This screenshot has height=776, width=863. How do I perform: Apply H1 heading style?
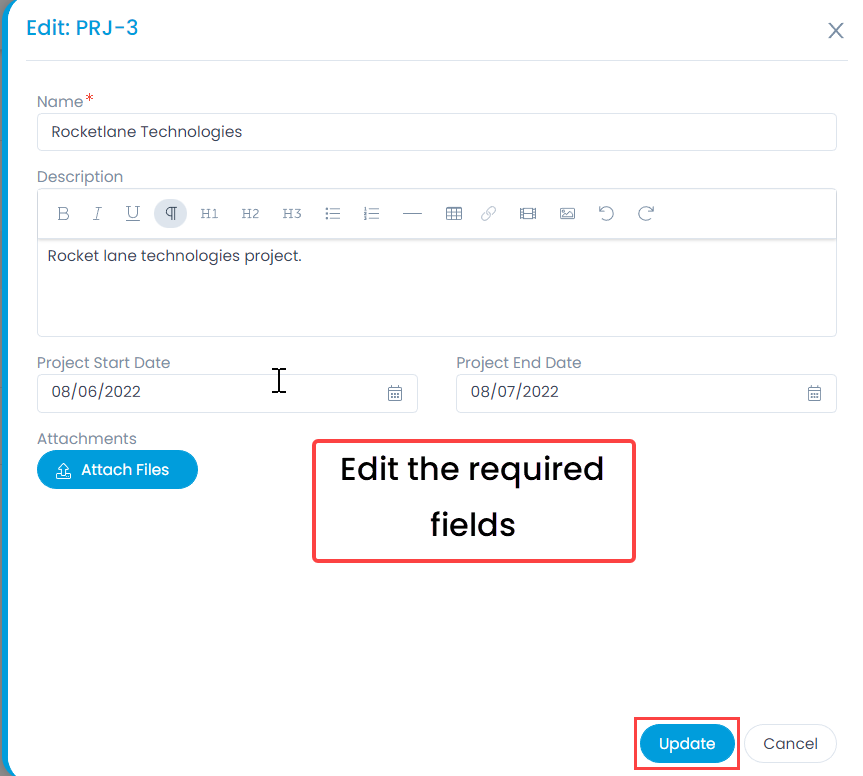click(209, 214)
